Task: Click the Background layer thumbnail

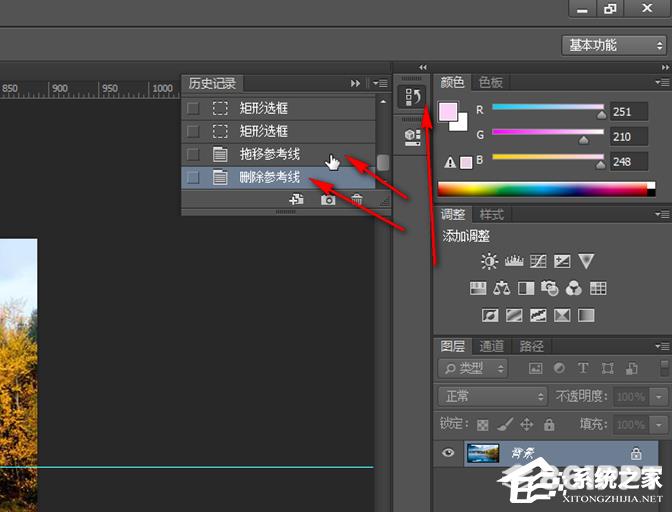Action: coord(483,453)
